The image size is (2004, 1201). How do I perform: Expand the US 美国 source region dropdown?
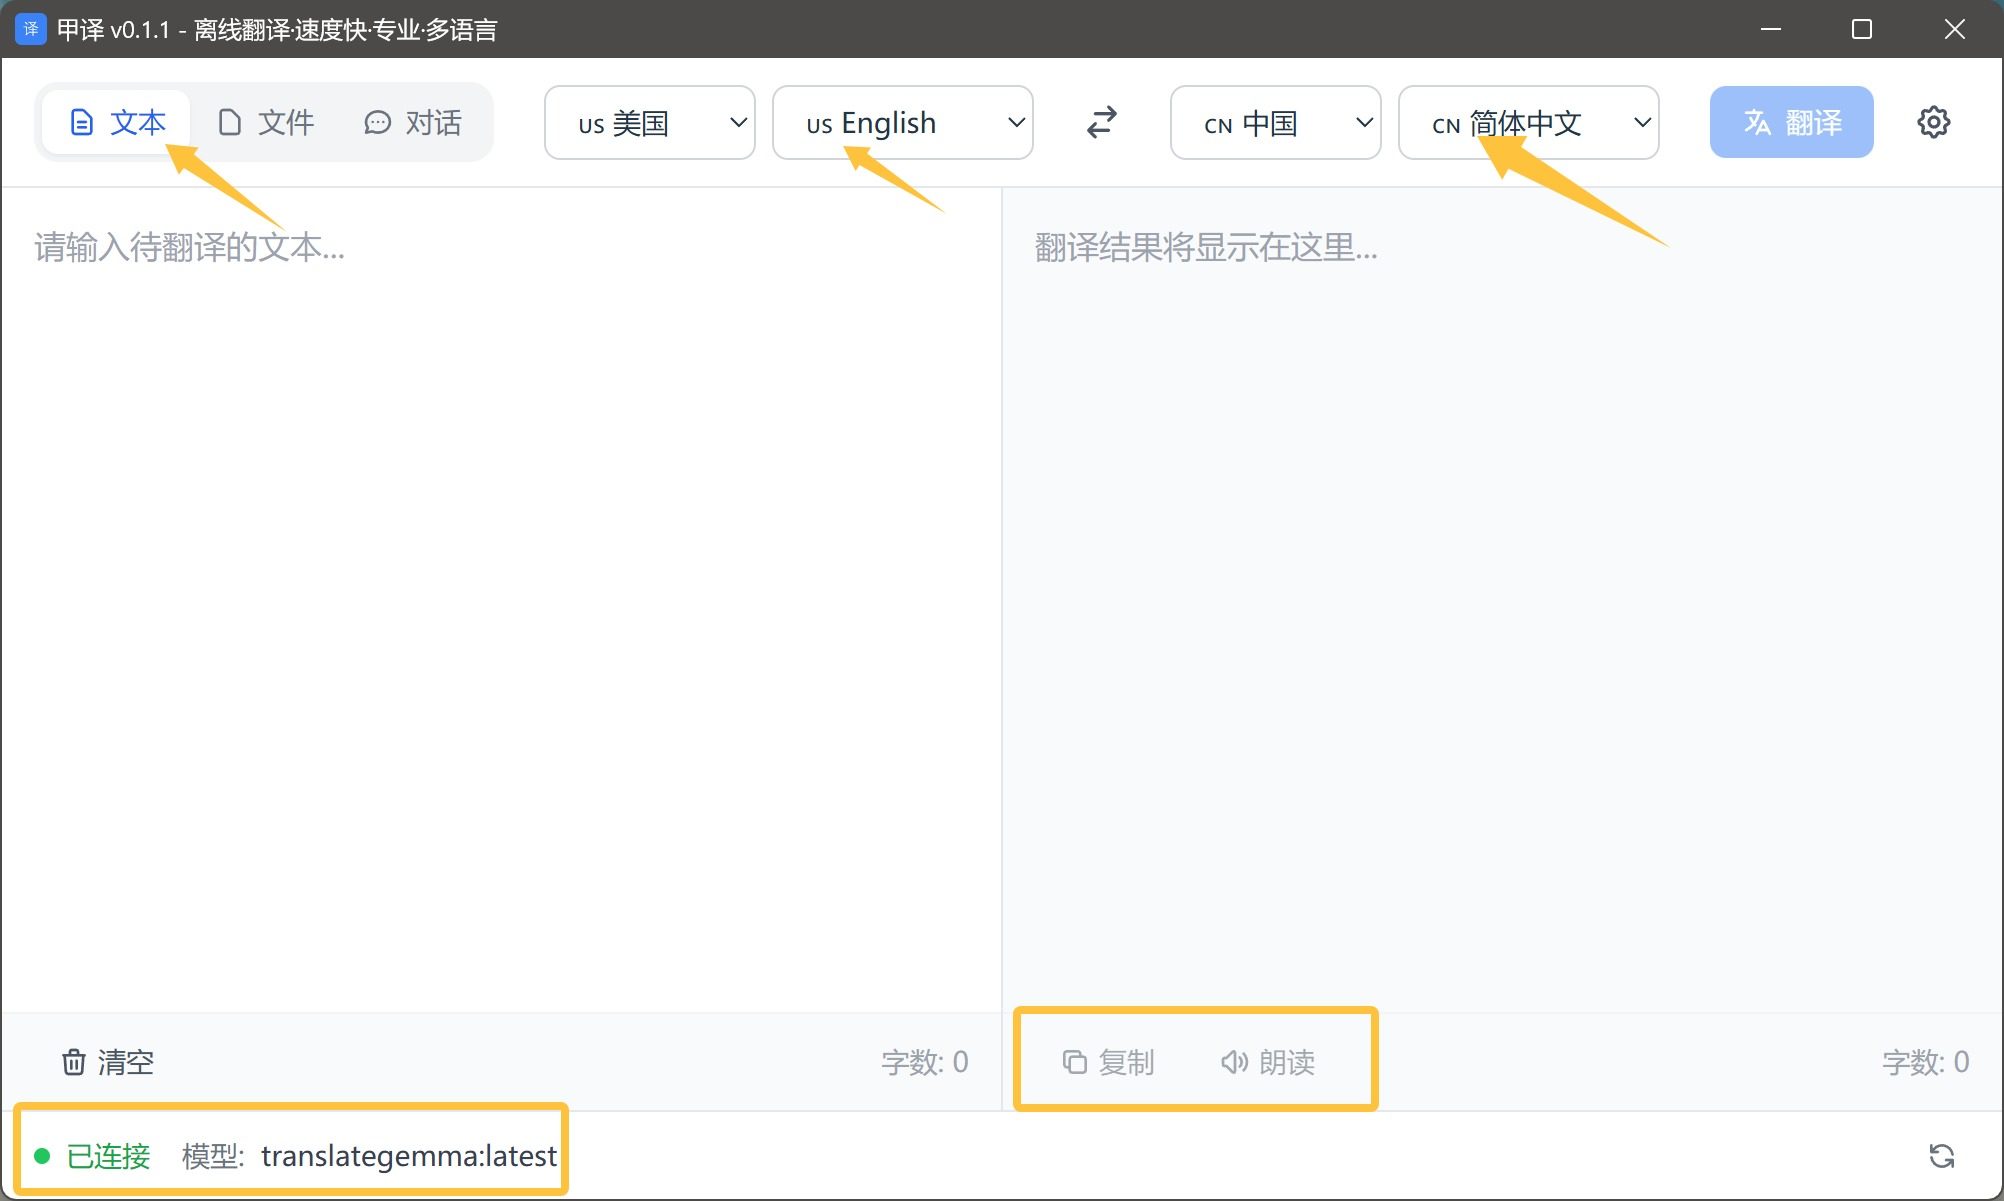pos(650,123)
